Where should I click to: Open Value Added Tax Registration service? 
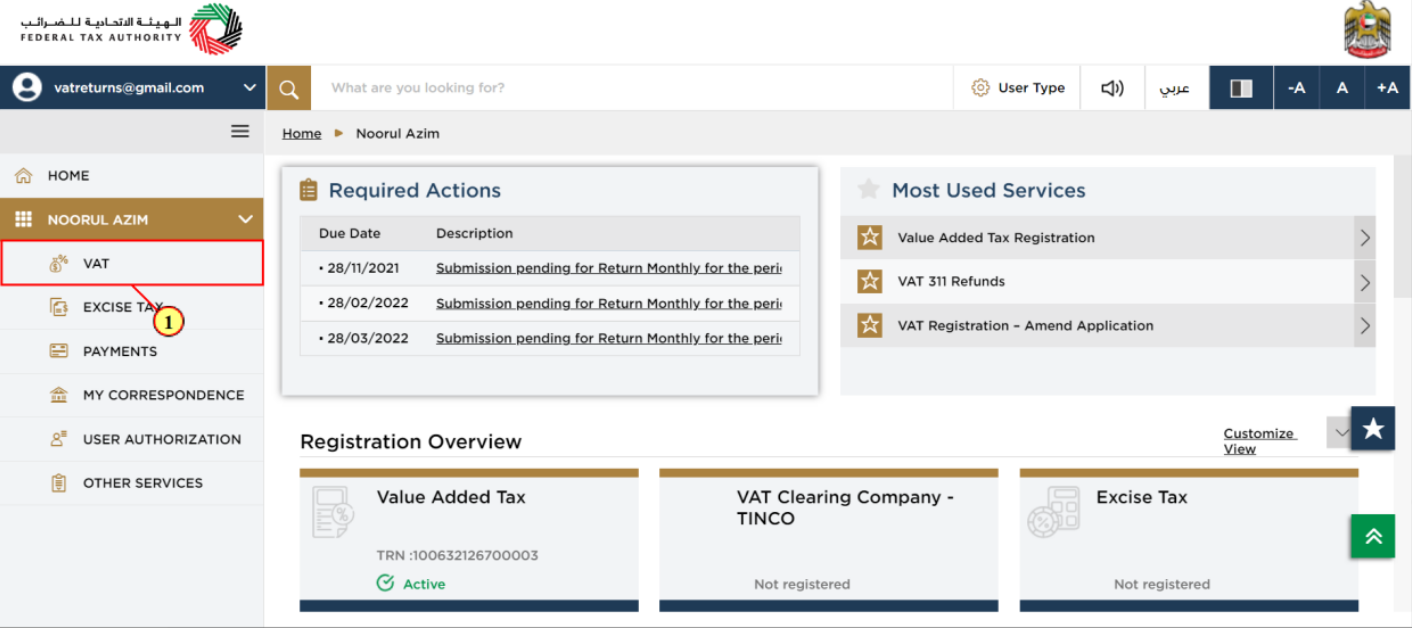[996, 238]
